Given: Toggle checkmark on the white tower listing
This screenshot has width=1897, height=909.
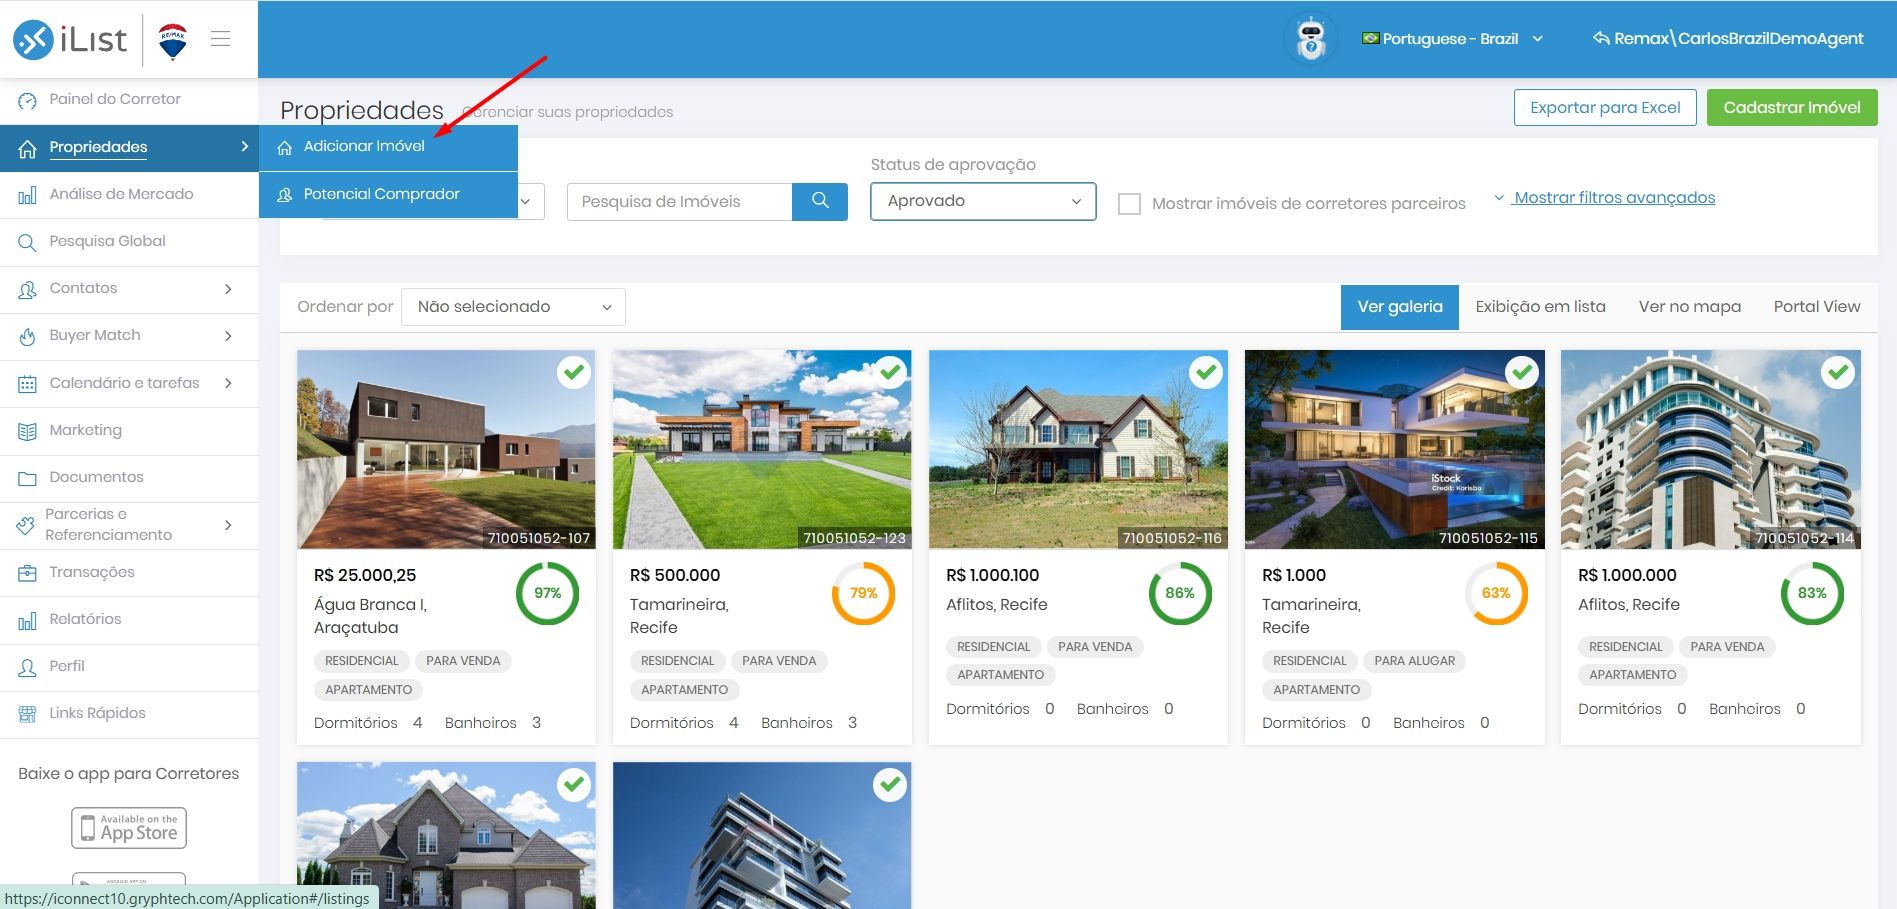Looking at the screenshot, I should tap(890, 784).
